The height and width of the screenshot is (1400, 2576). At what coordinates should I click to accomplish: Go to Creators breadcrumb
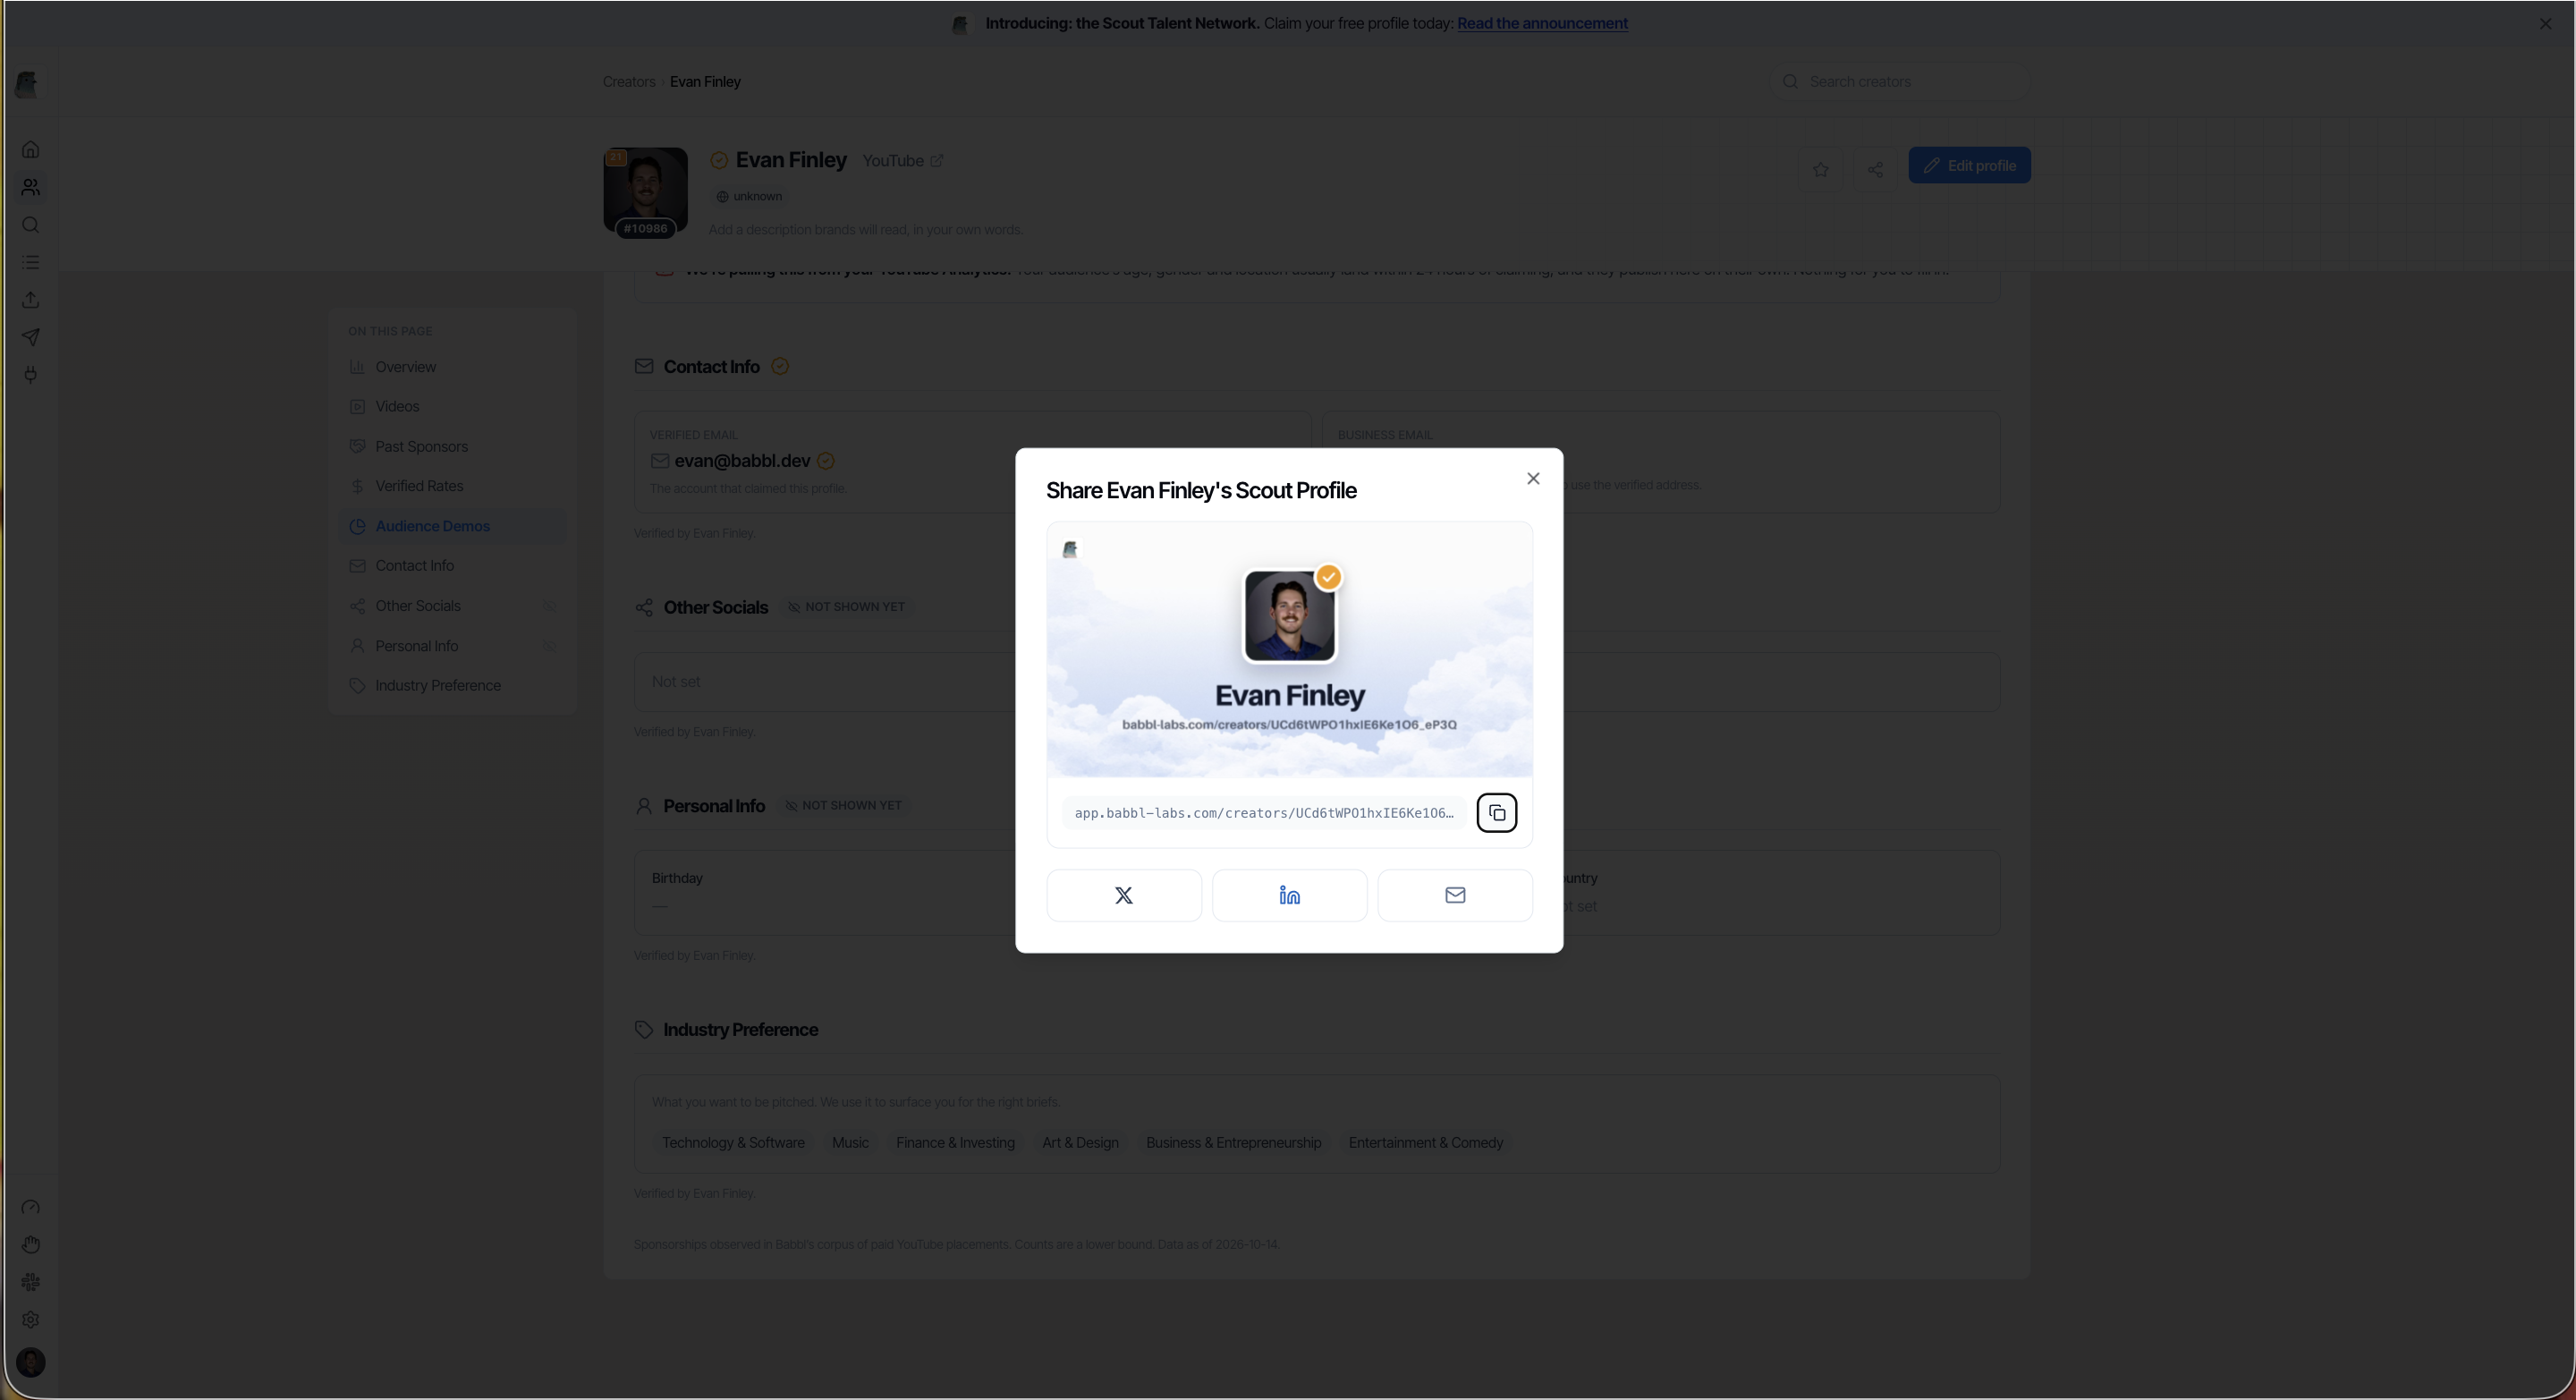point(629,82)
